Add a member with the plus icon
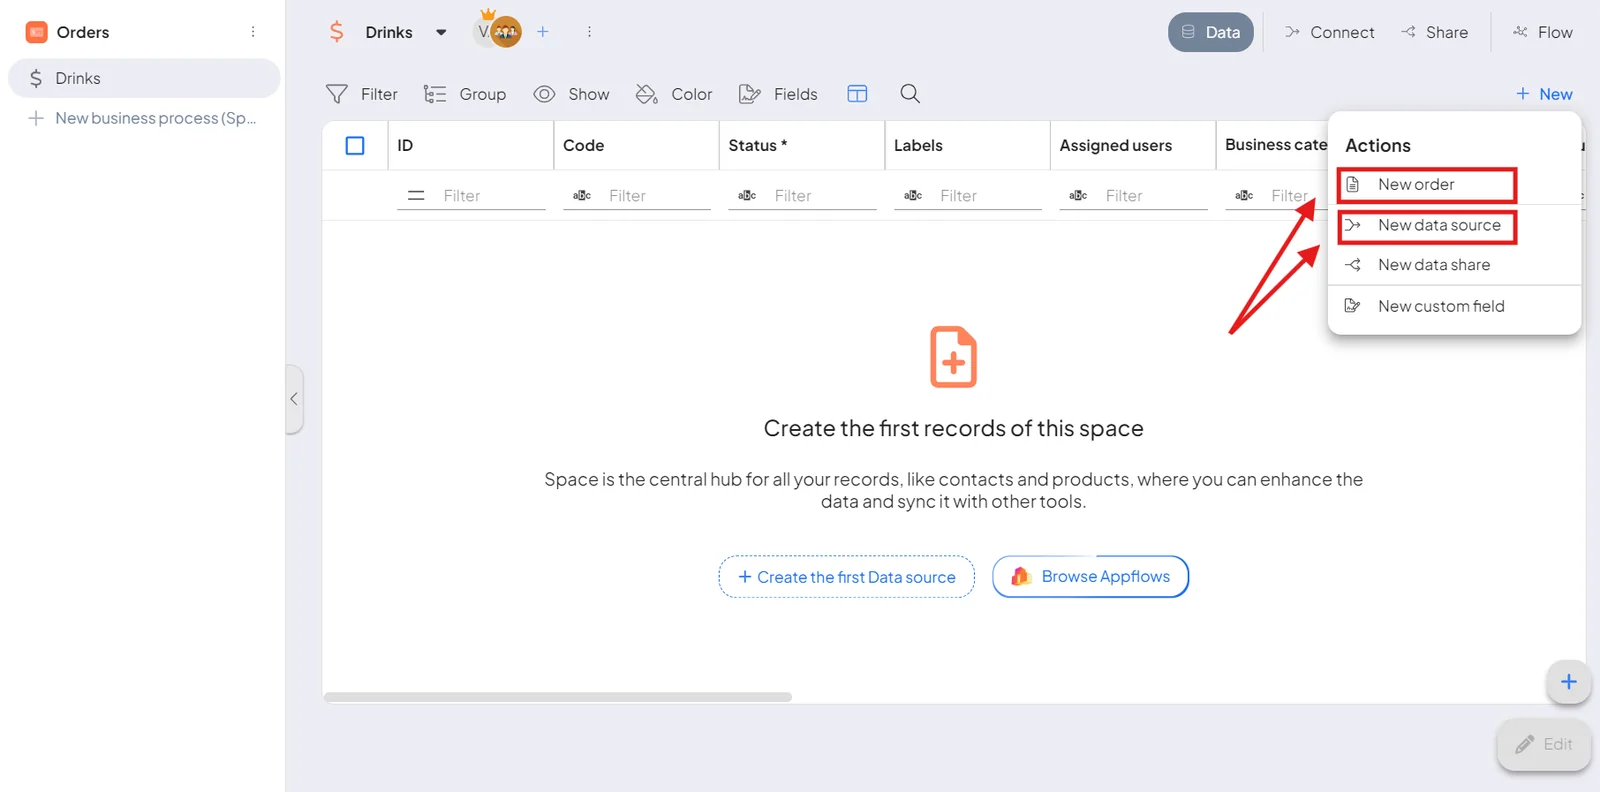Viewport: 1600px width, 792px height. (543, 32)
